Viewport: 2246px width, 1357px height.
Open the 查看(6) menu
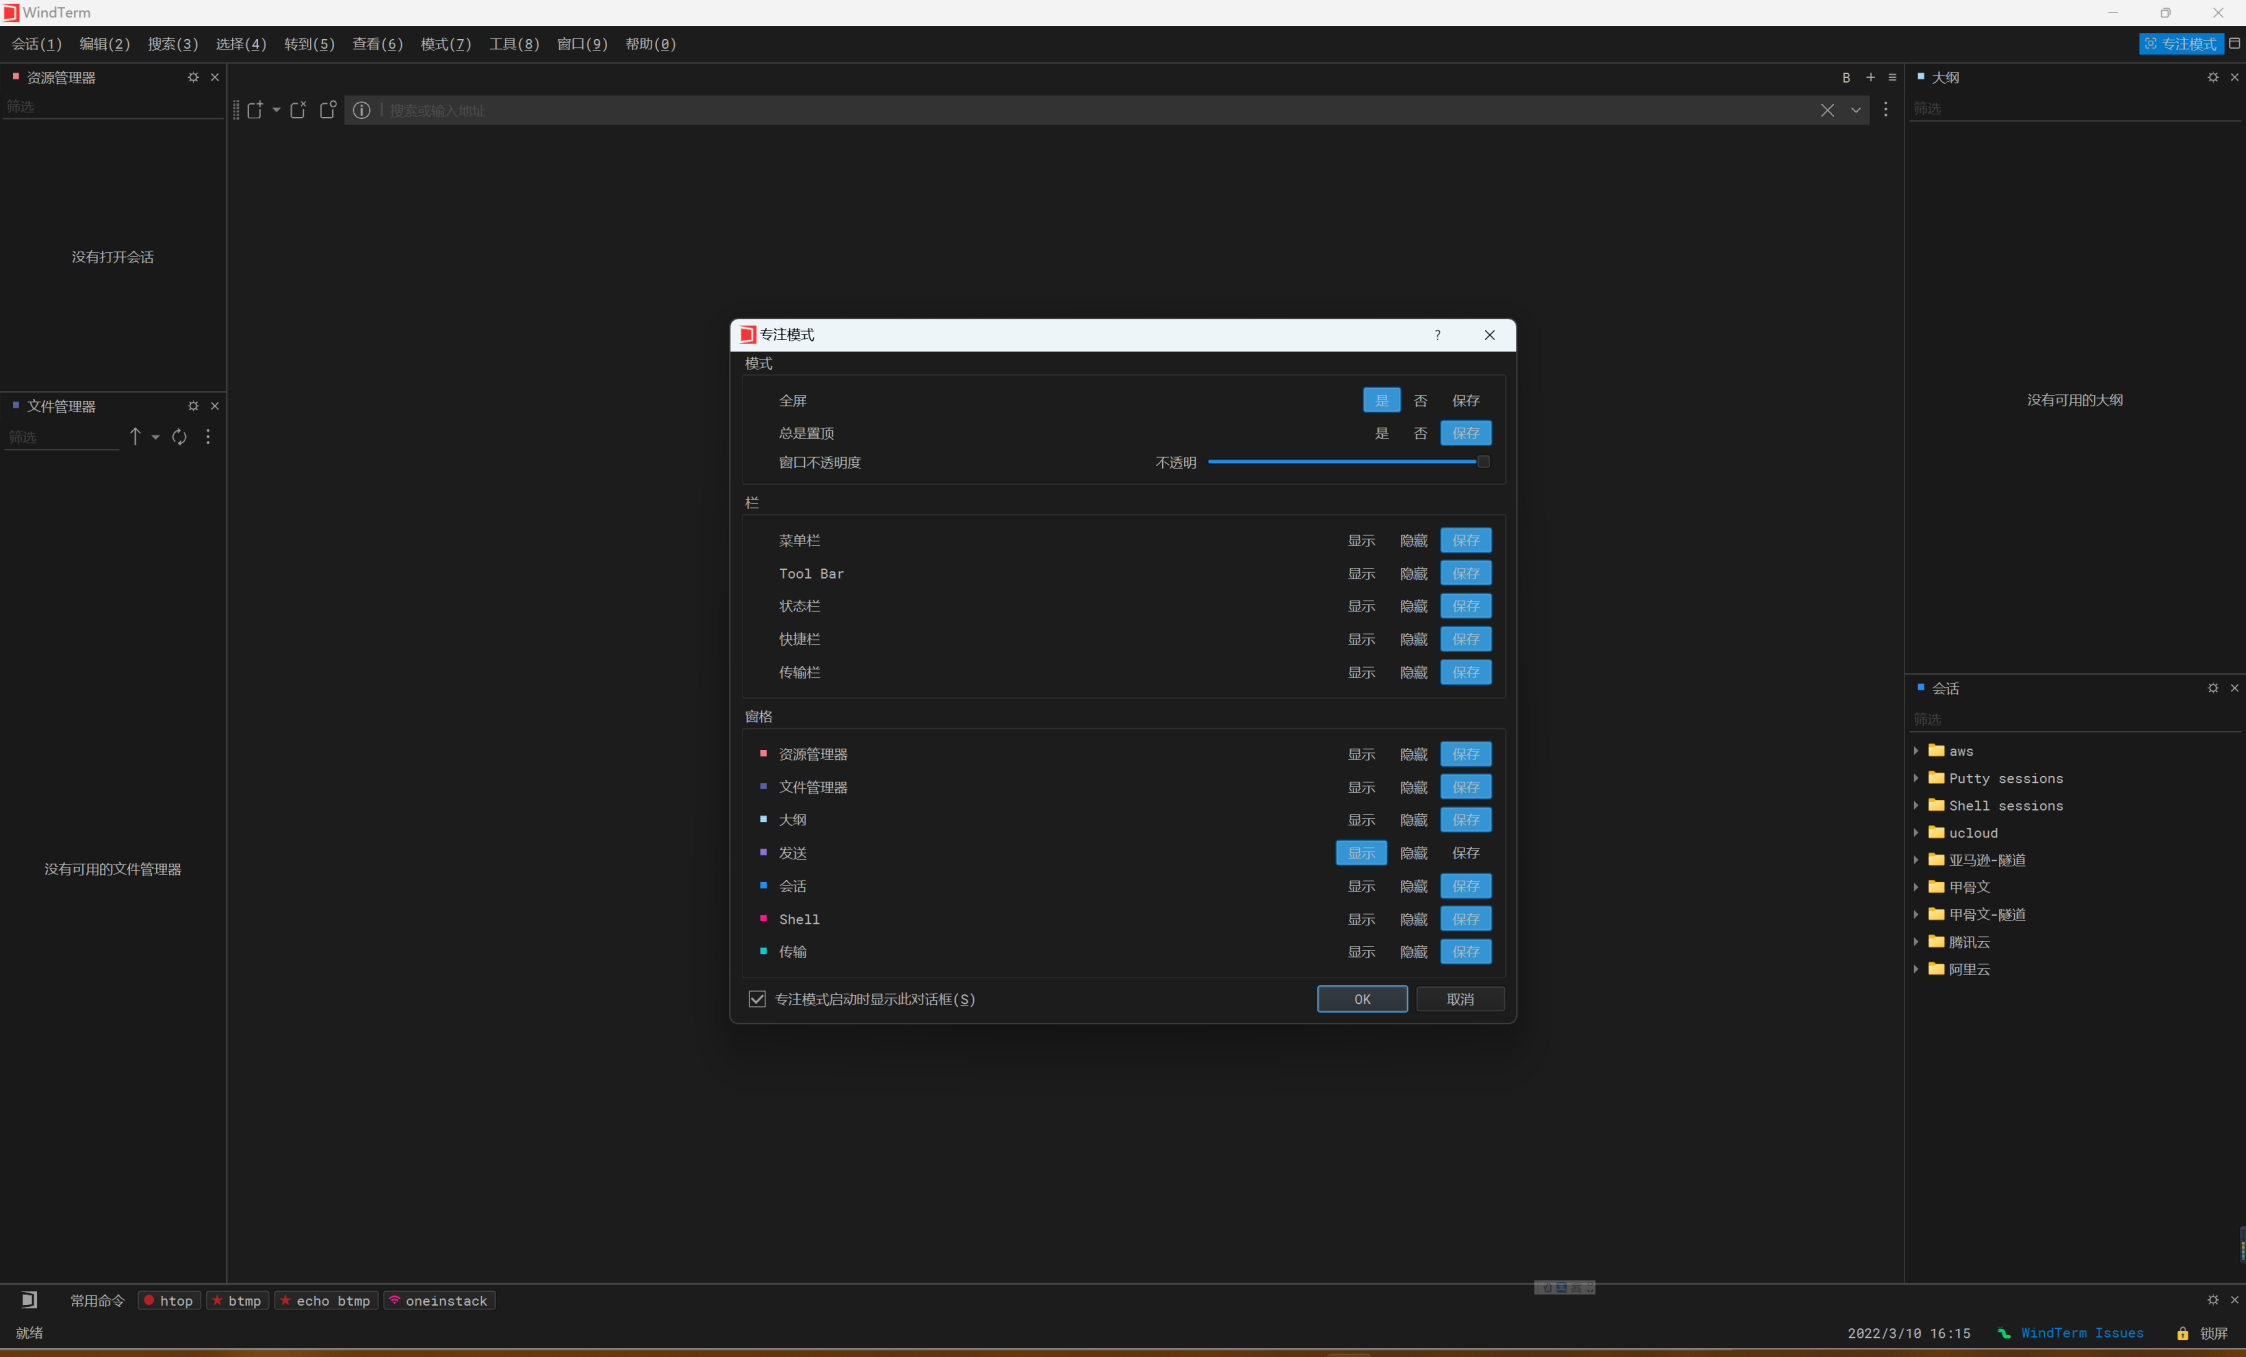[377, 44]
